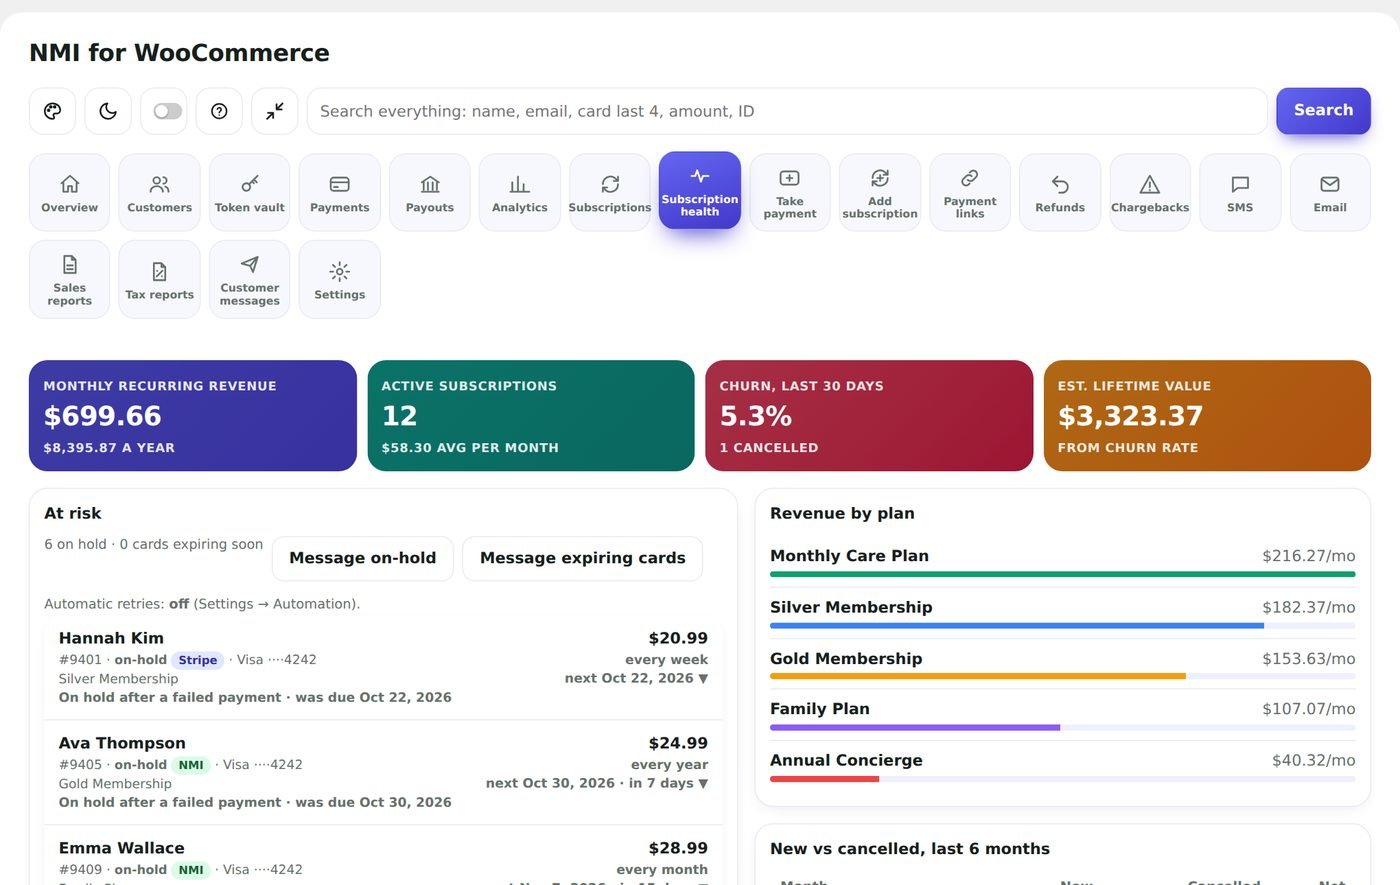Switch to the Analytics tab

520,193
